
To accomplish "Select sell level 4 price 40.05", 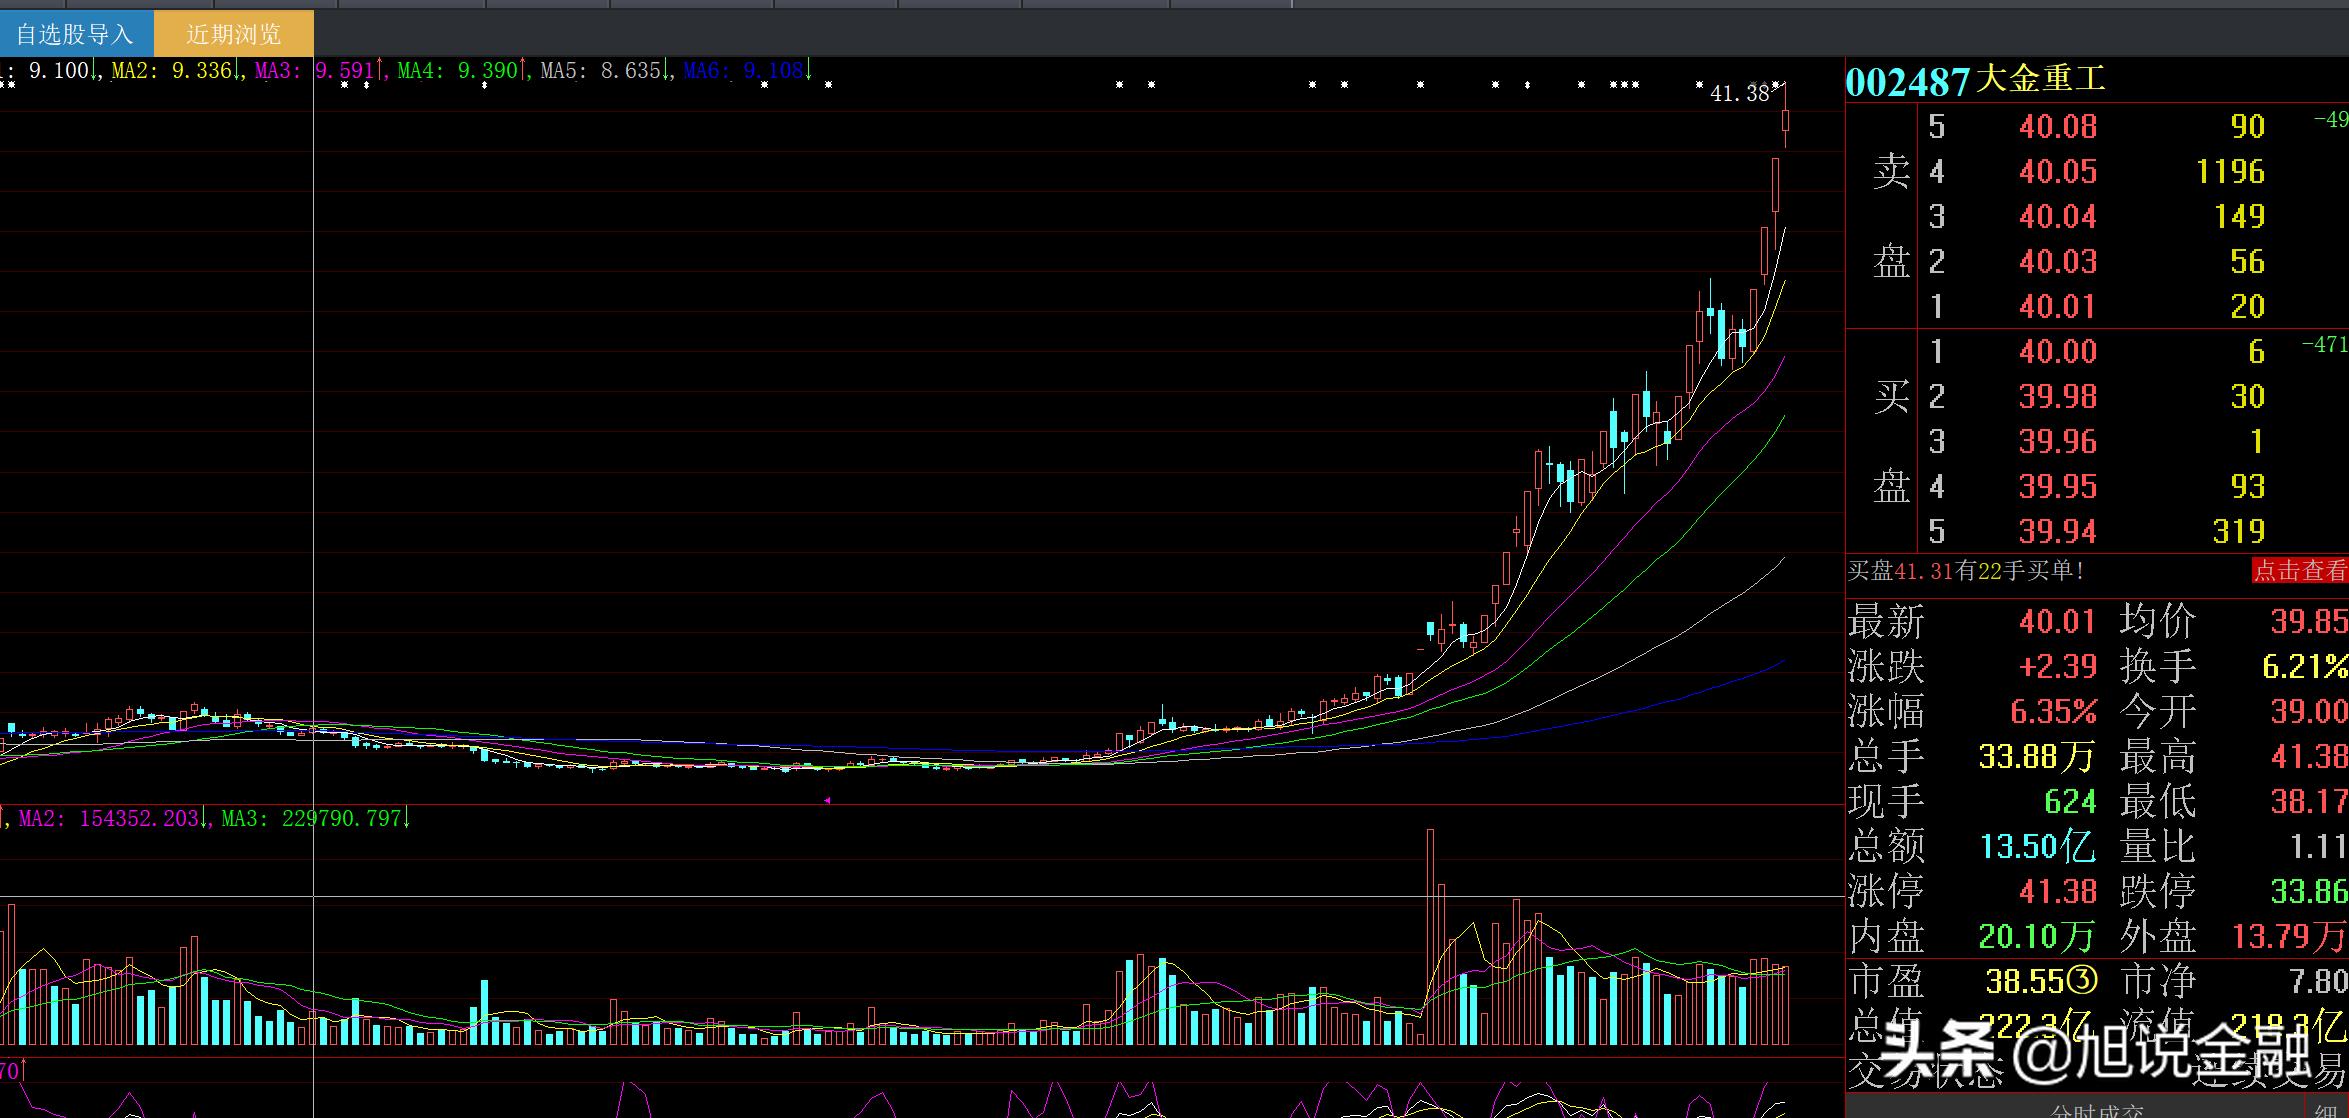I will (x=2057, y=172).
